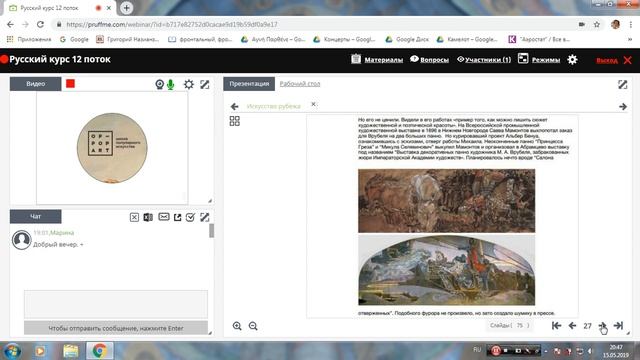640x360 pixels.
Task: Open the Google bookmark
Action: tap(74, 39)
